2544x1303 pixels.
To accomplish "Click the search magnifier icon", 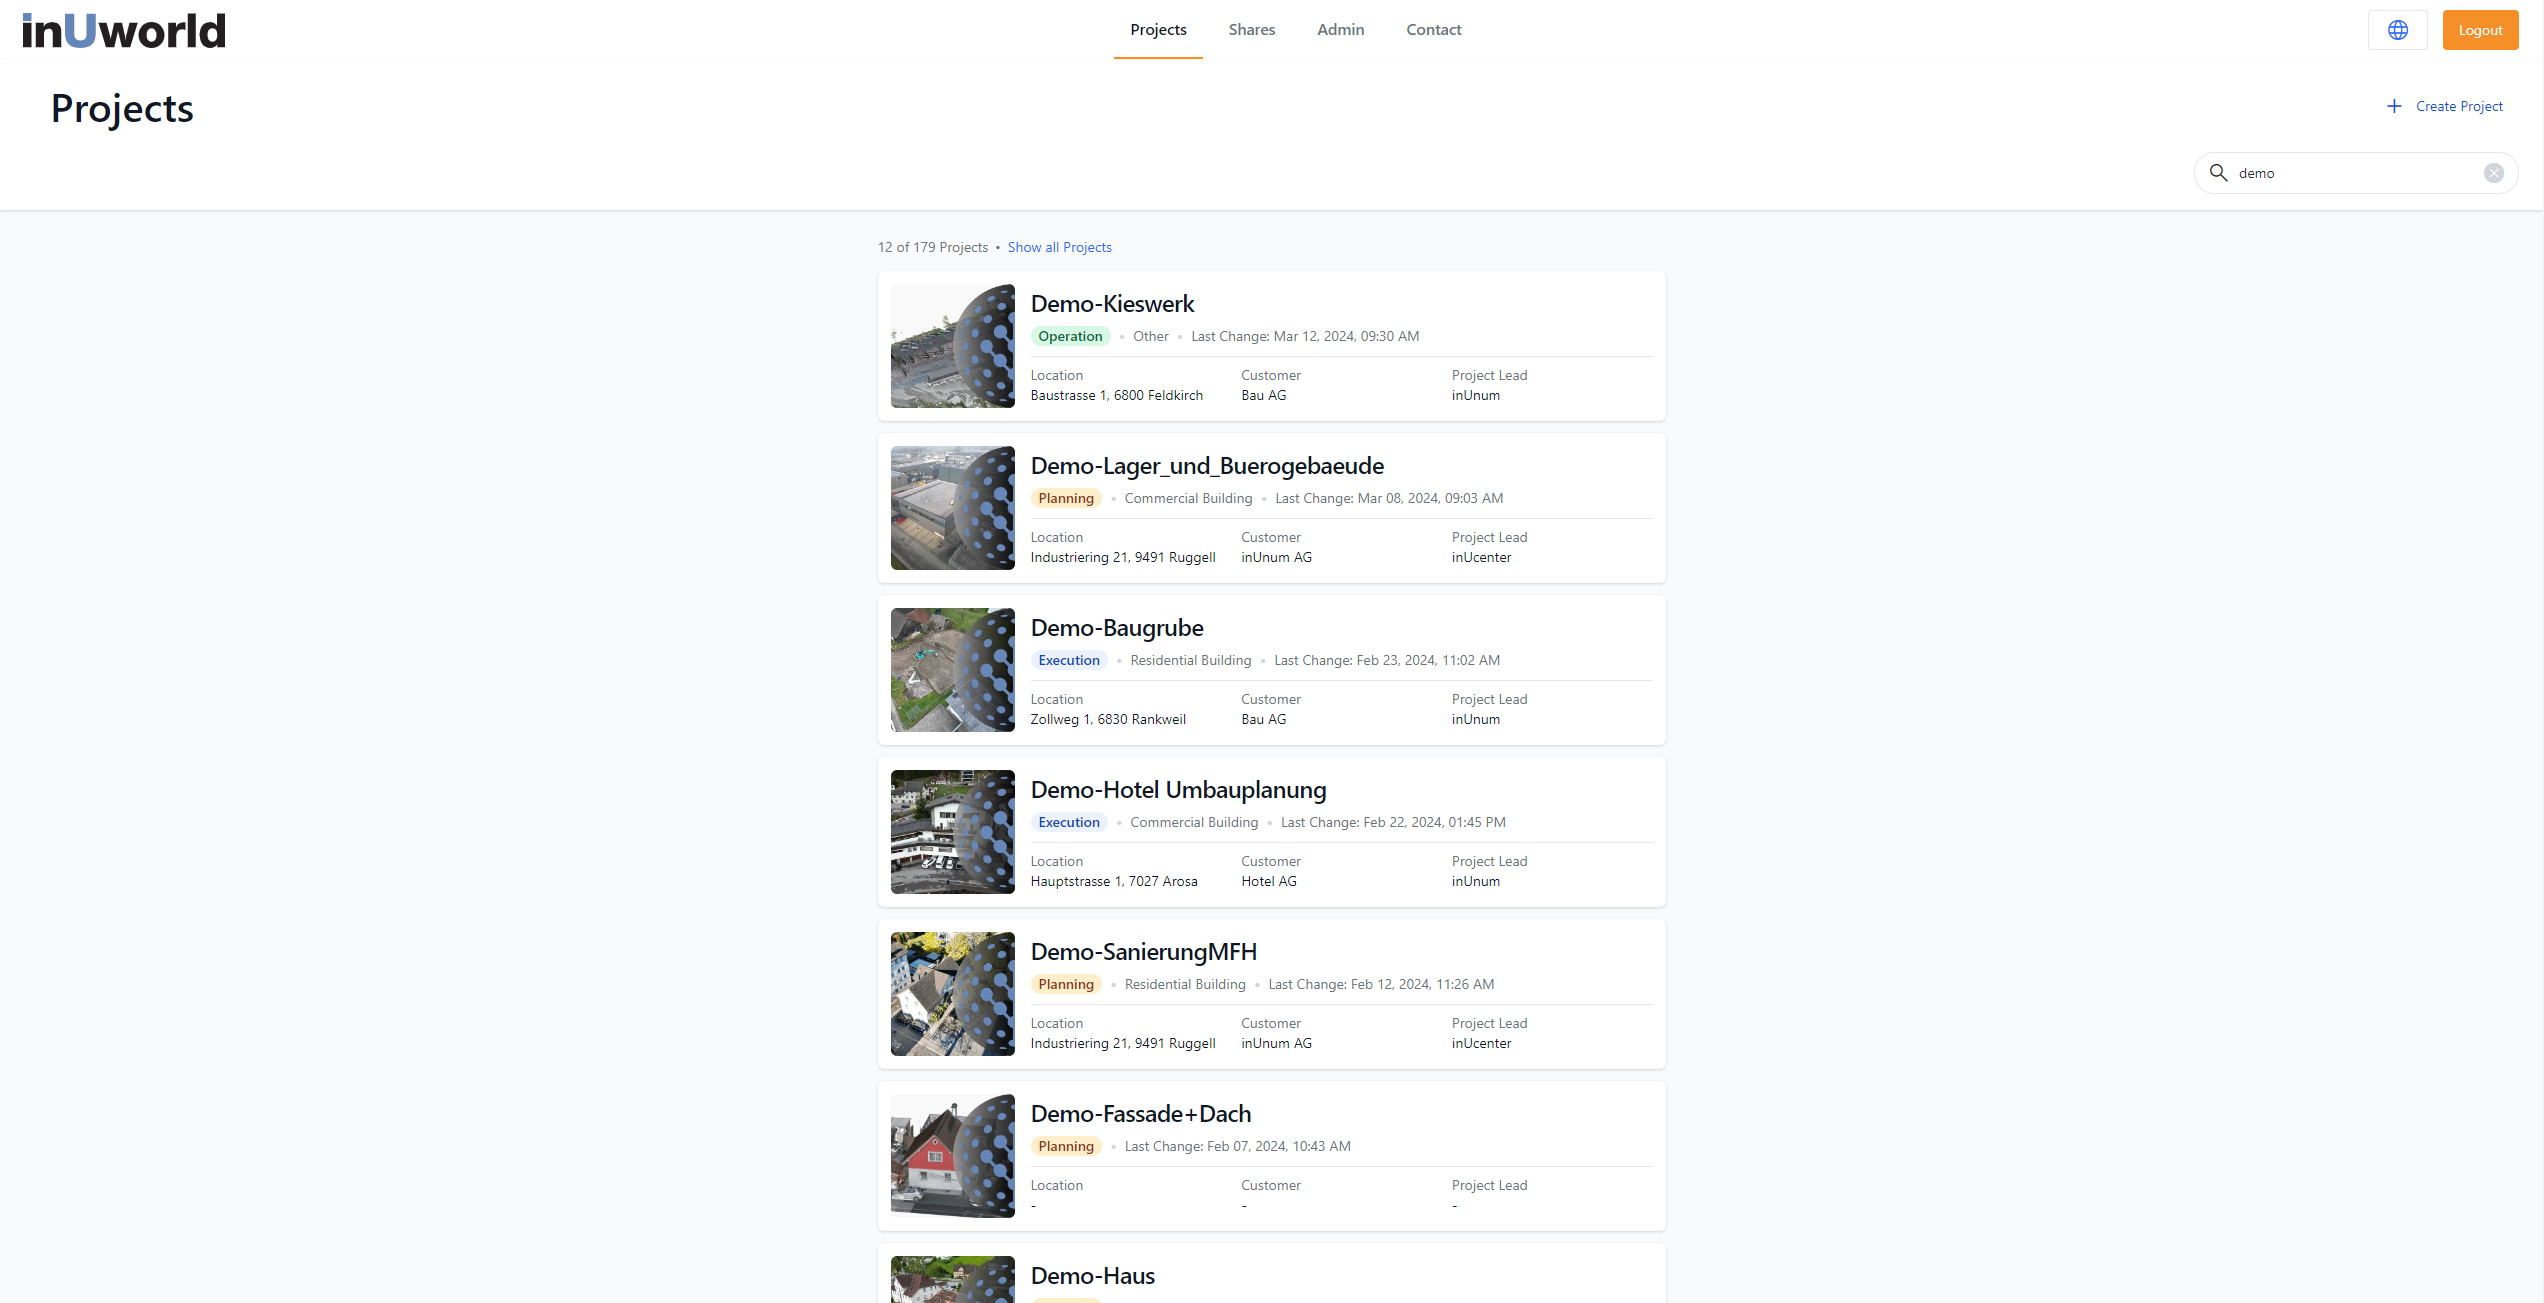I will point(2218,173).
